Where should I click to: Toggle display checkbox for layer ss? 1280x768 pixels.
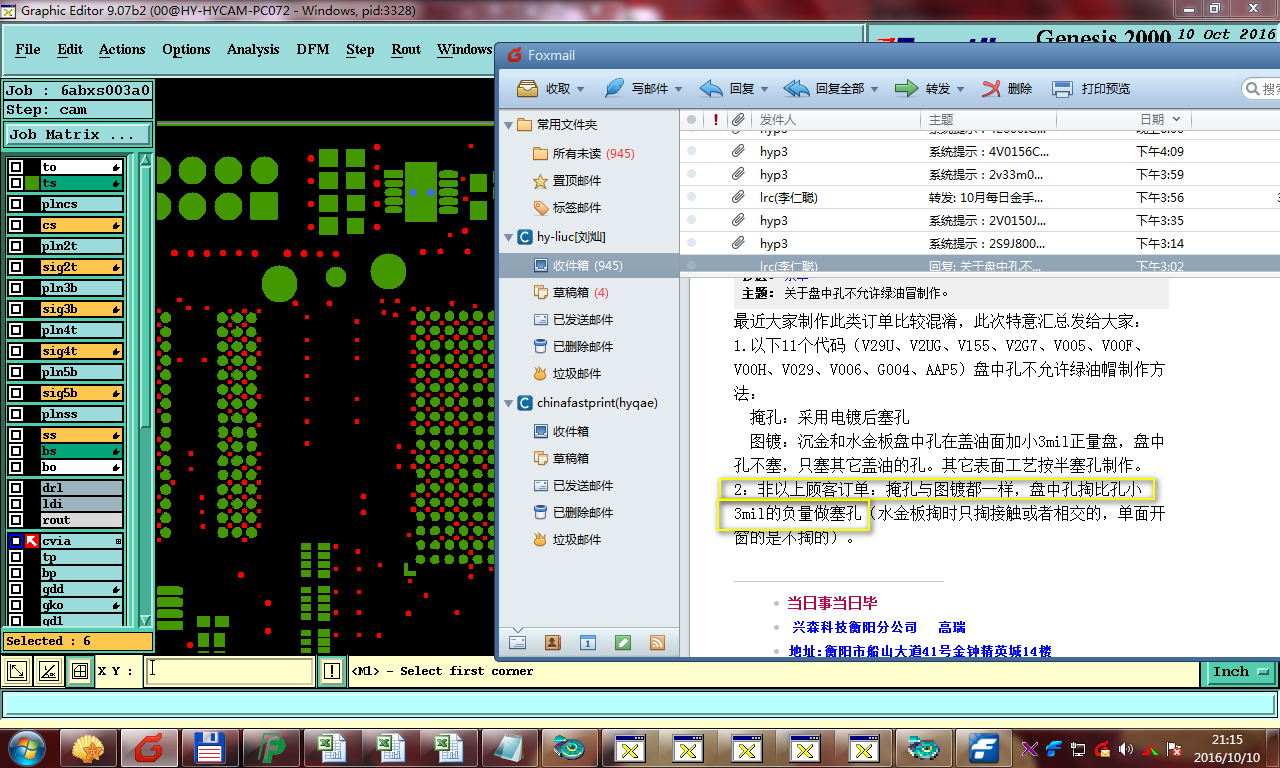[16, 435]
